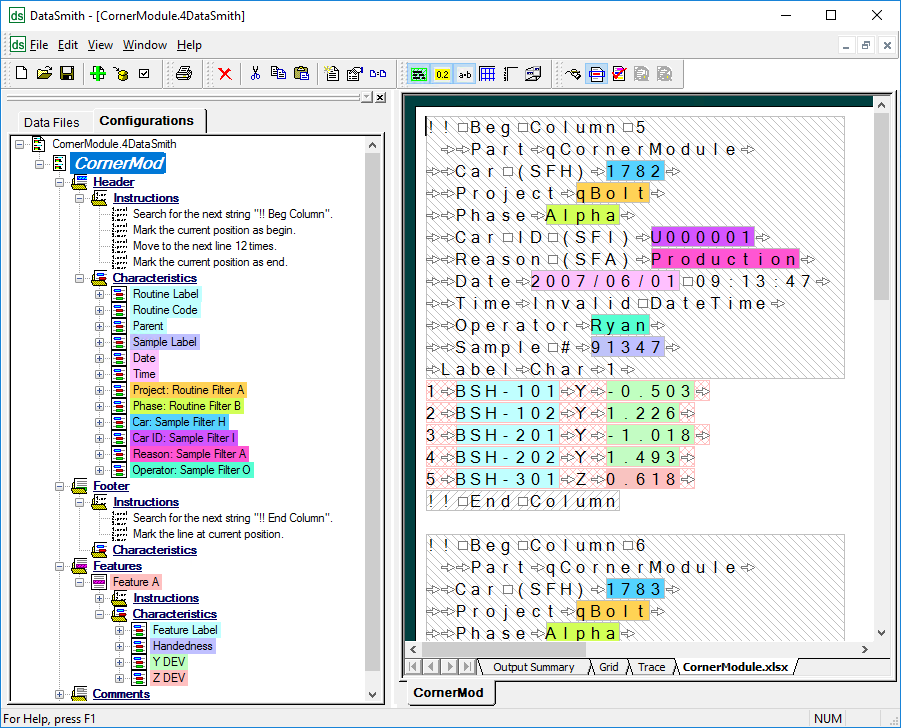
Task: Open the Window menu
Action: 144,45
